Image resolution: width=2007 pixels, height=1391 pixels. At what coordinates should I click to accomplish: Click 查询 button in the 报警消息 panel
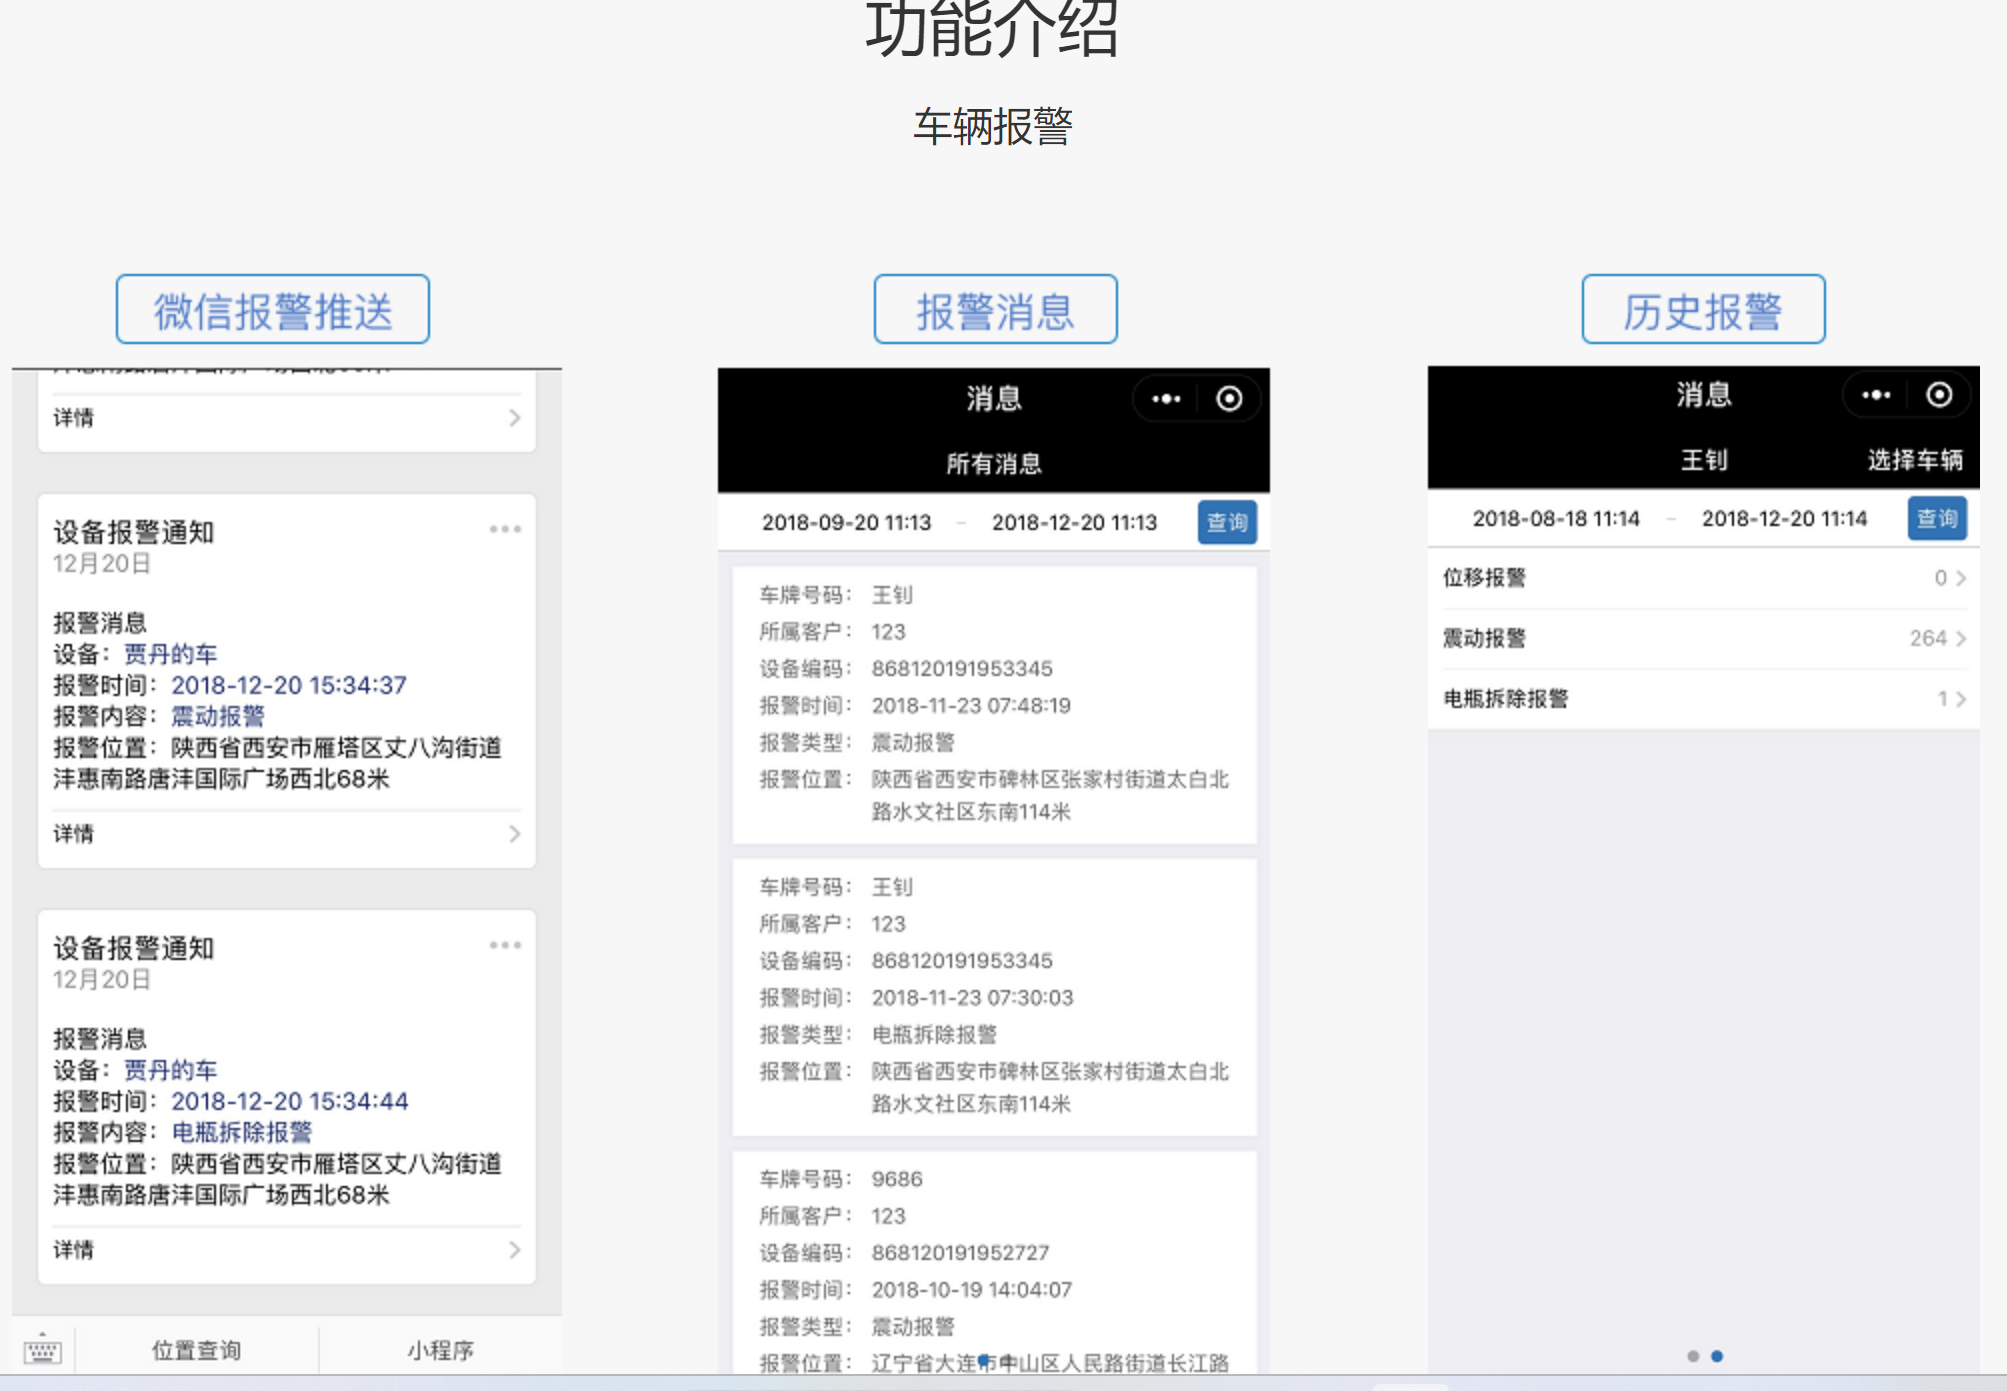(x=1227, y=522)
